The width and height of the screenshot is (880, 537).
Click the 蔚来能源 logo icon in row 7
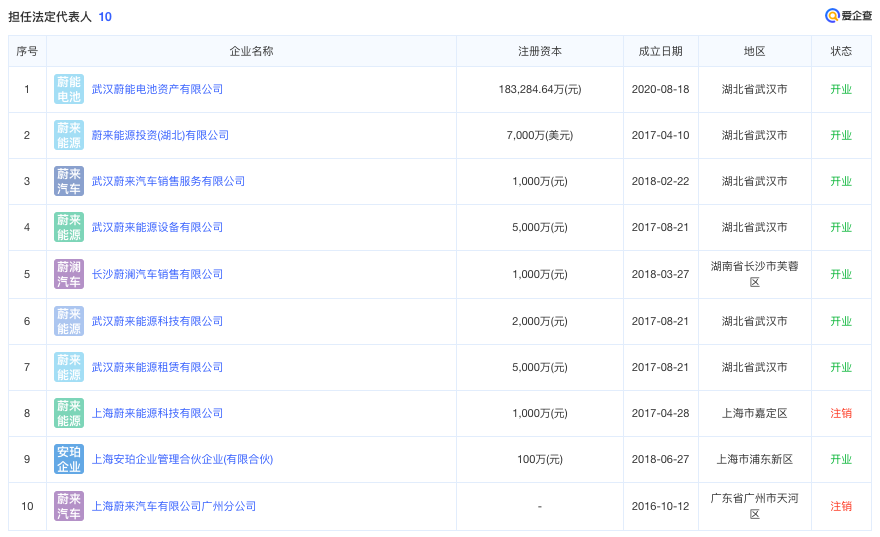pyautogui.click(x=69, y=368)
